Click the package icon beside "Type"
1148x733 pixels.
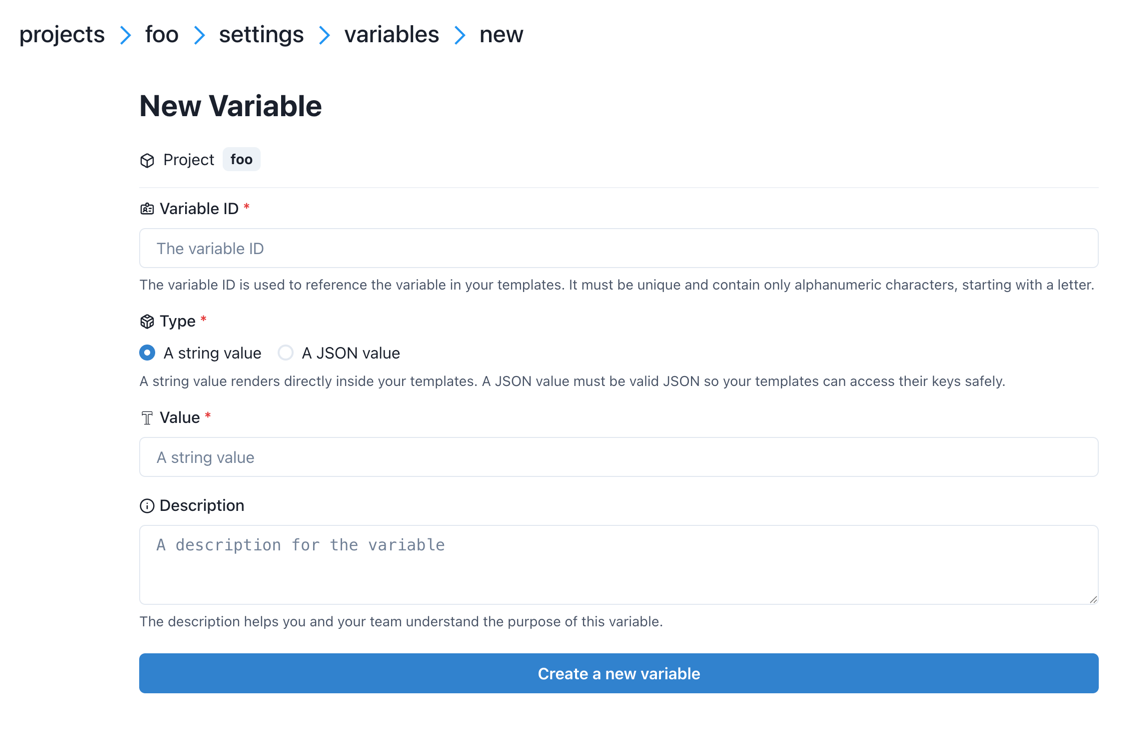146,321
